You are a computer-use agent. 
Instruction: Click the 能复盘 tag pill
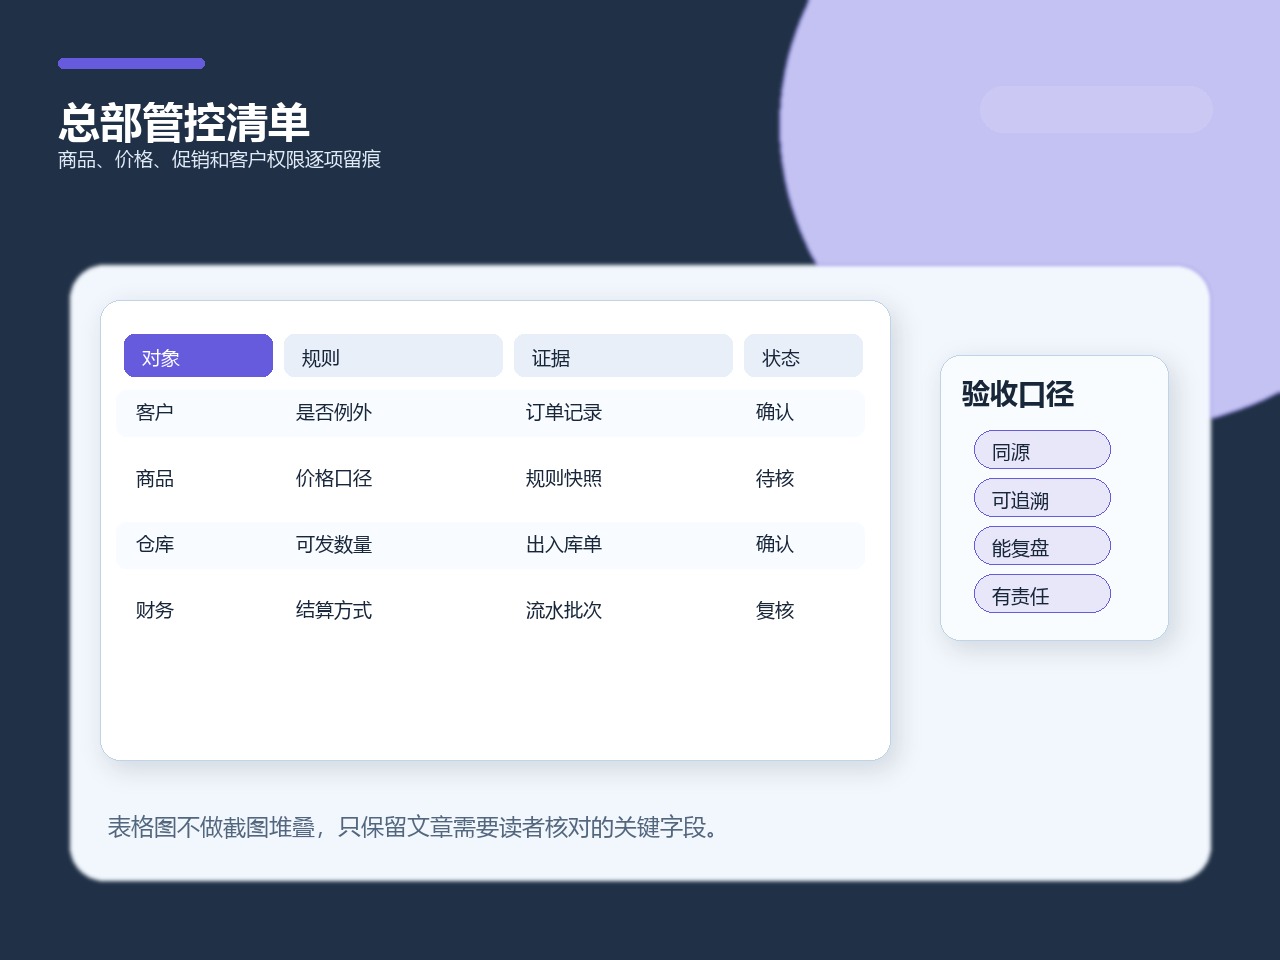tap(1042, 546)
